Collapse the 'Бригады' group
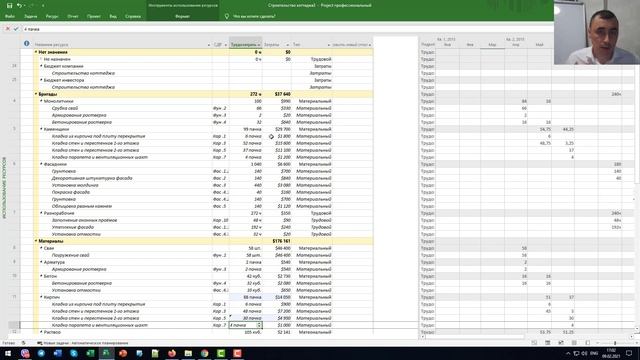Image resolution: width=640 pixels, height=360 pixels. pos(36,94)
